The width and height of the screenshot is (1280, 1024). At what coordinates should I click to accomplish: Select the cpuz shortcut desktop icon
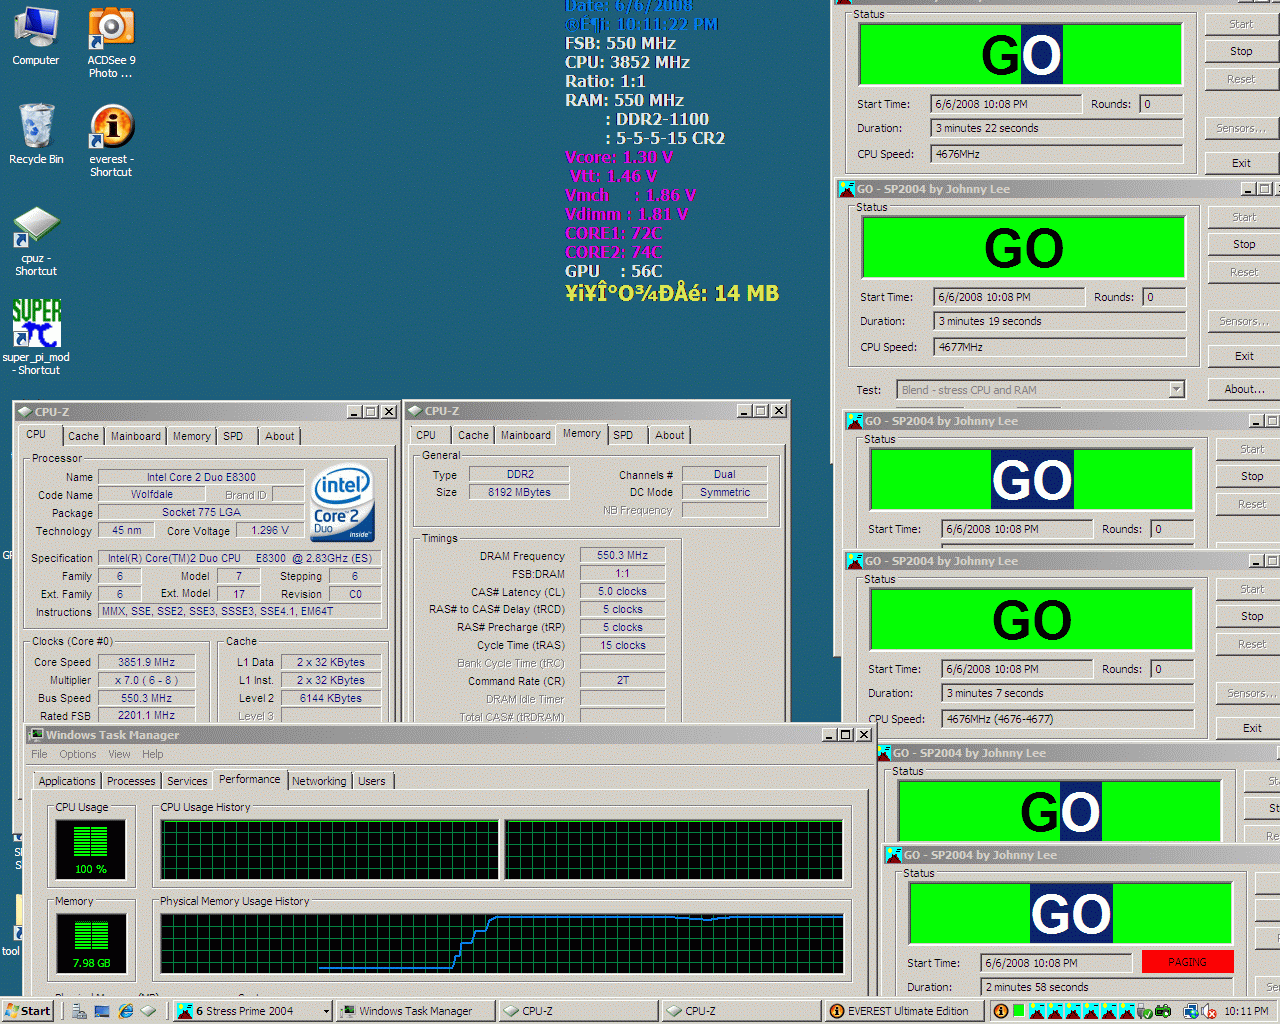36,241
